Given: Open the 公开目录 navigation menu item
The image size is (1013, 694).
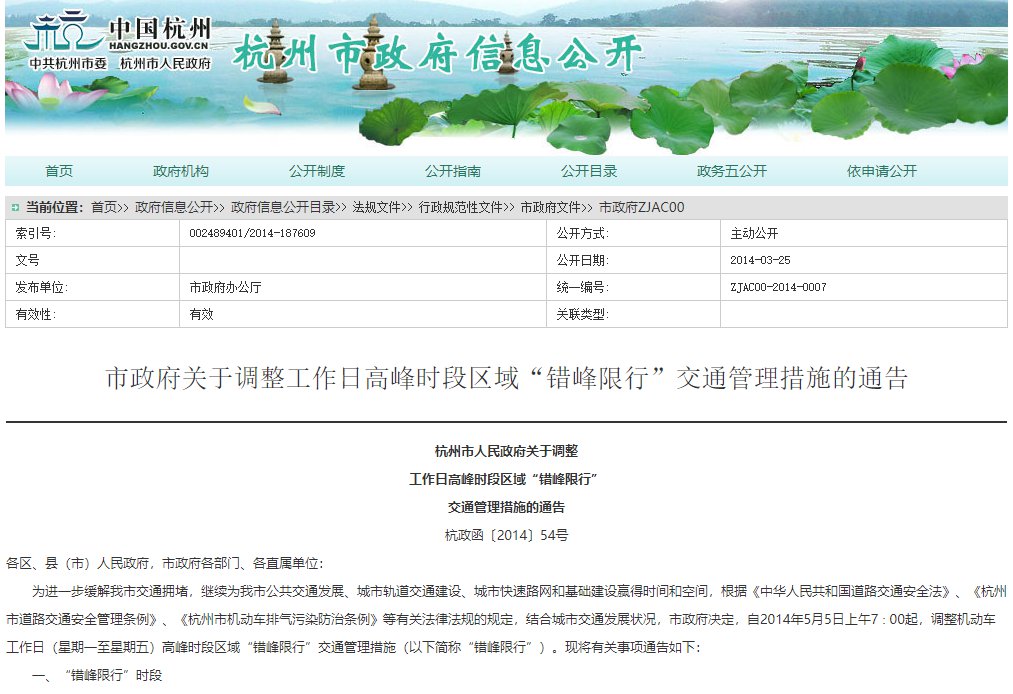Looking at the screenshot, I should pyautogui.click(x=587, y=170).
